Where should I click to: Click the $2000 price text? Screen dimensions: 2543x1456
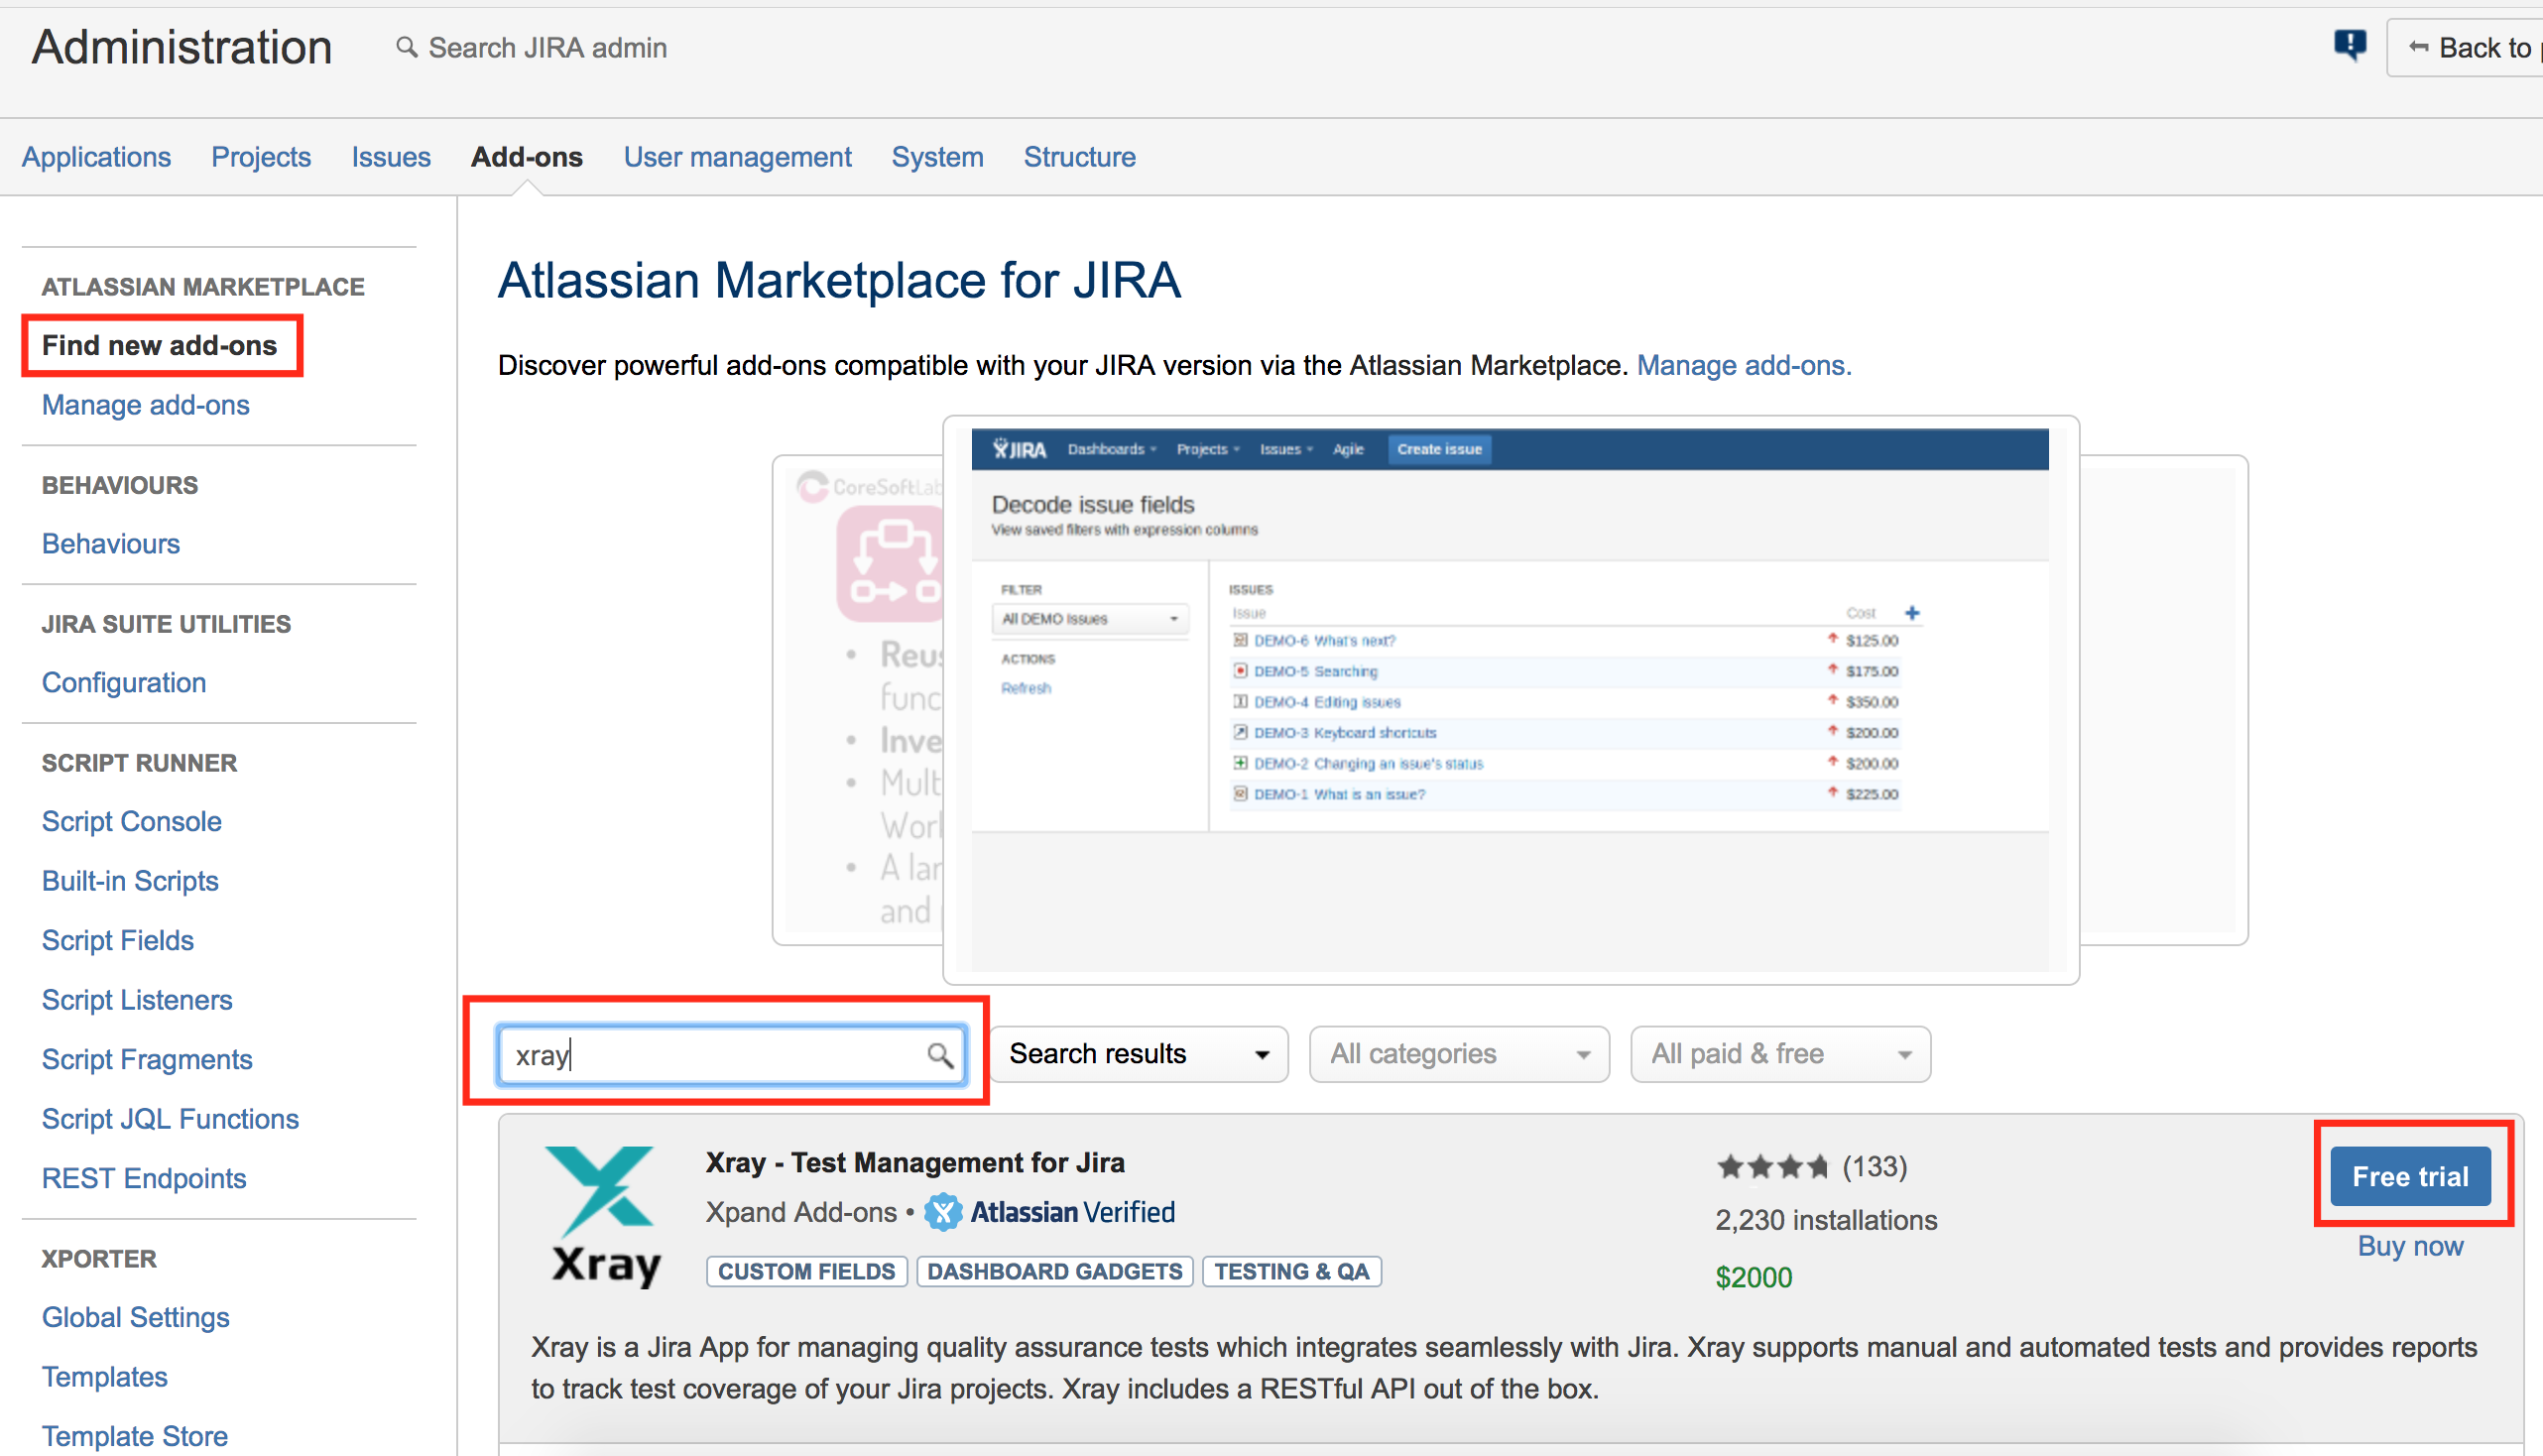(1753, 1277)
